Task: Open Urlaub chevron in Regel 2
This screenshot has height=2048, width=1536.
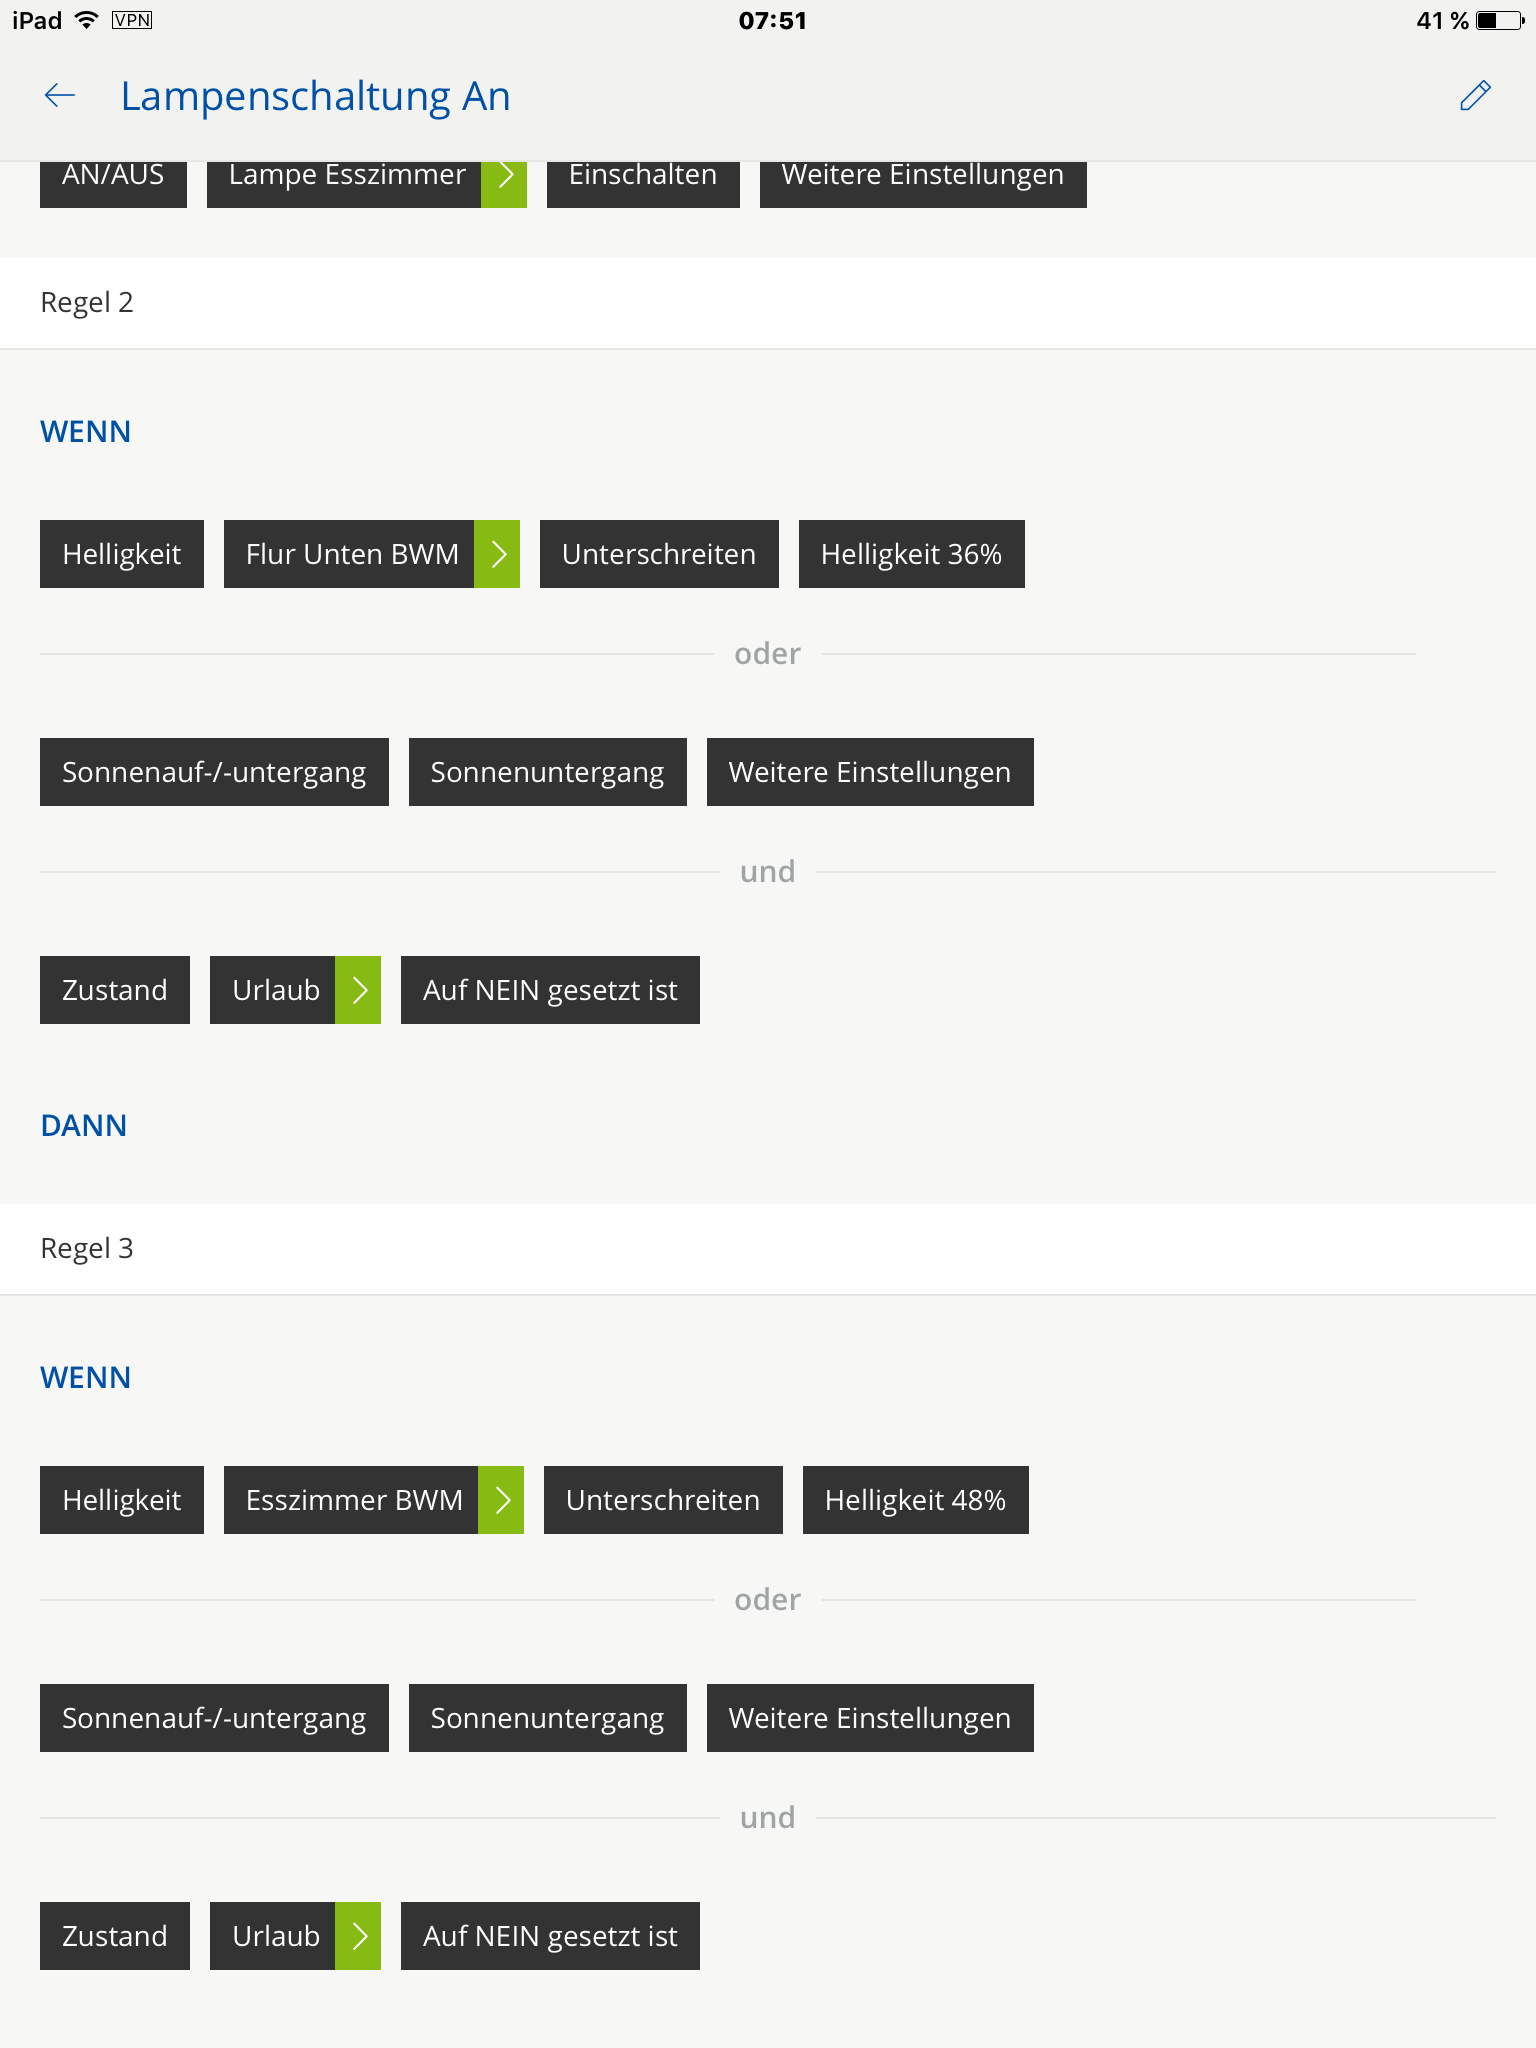Action: (x=358, y=990)
